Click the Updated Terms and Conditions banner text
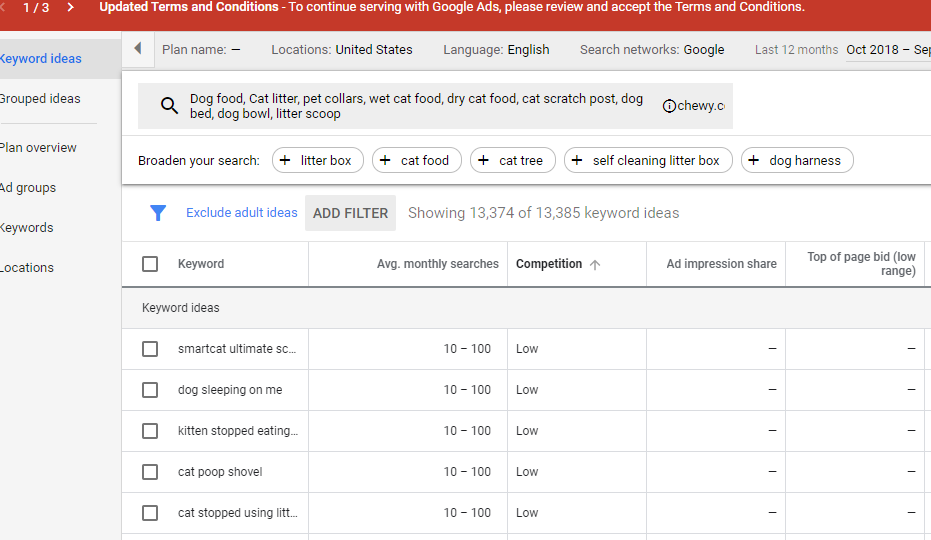This screenshot has height=540, width=931. pos(452,7)
